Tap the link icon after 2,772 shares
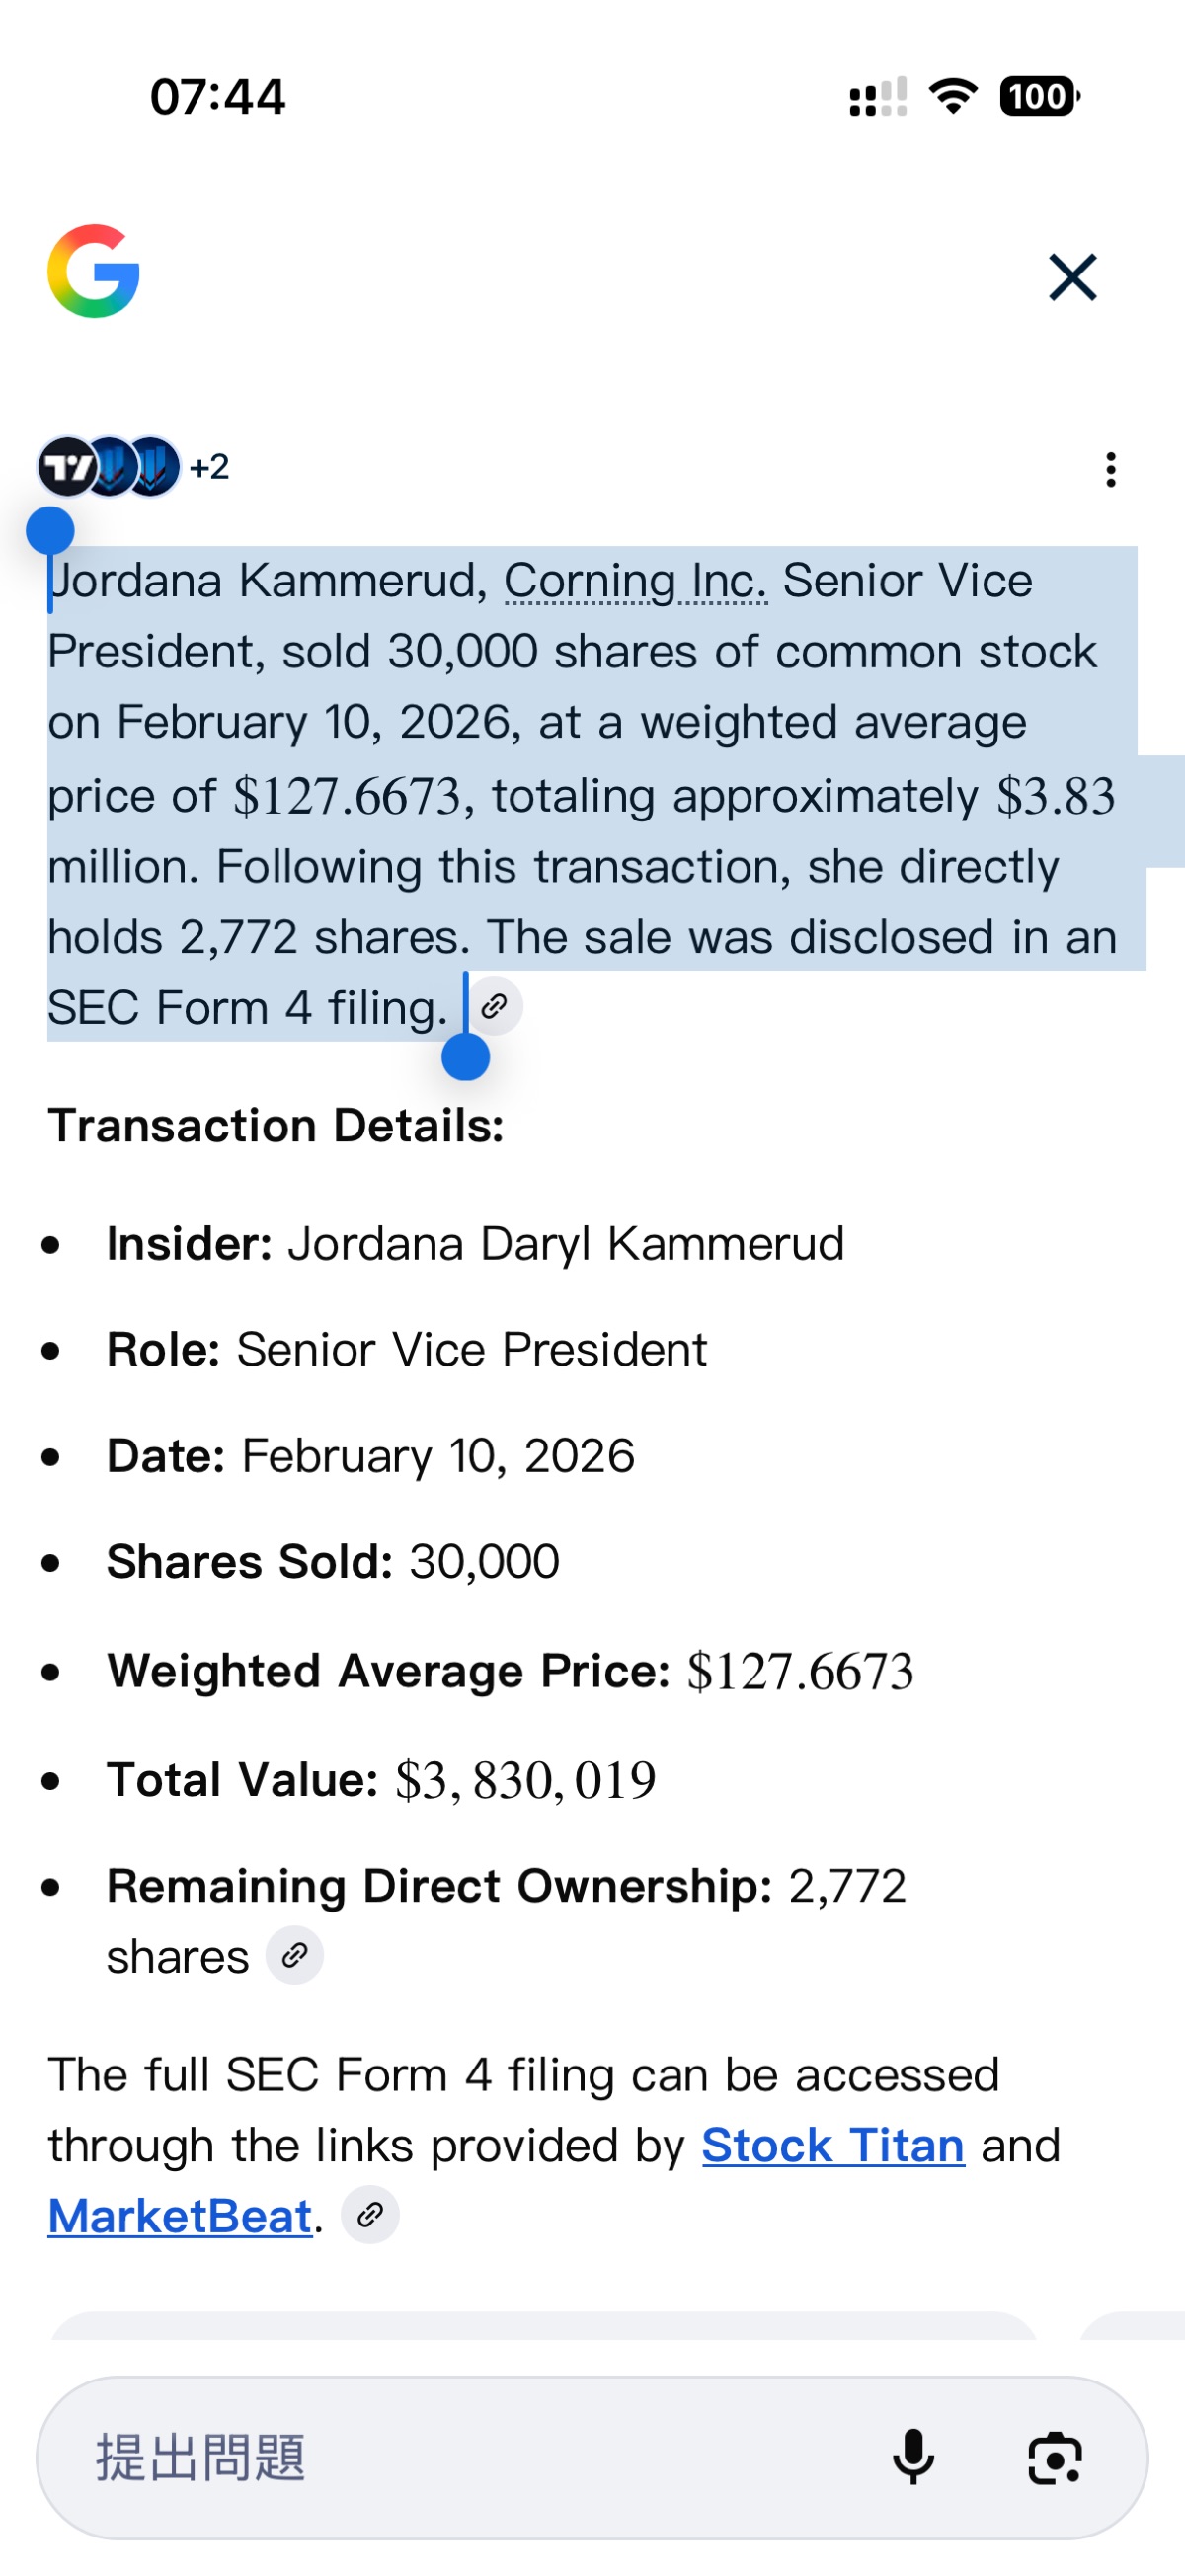The width and height of the screenshot is (1185, 2576). [x=294, y=1955]
